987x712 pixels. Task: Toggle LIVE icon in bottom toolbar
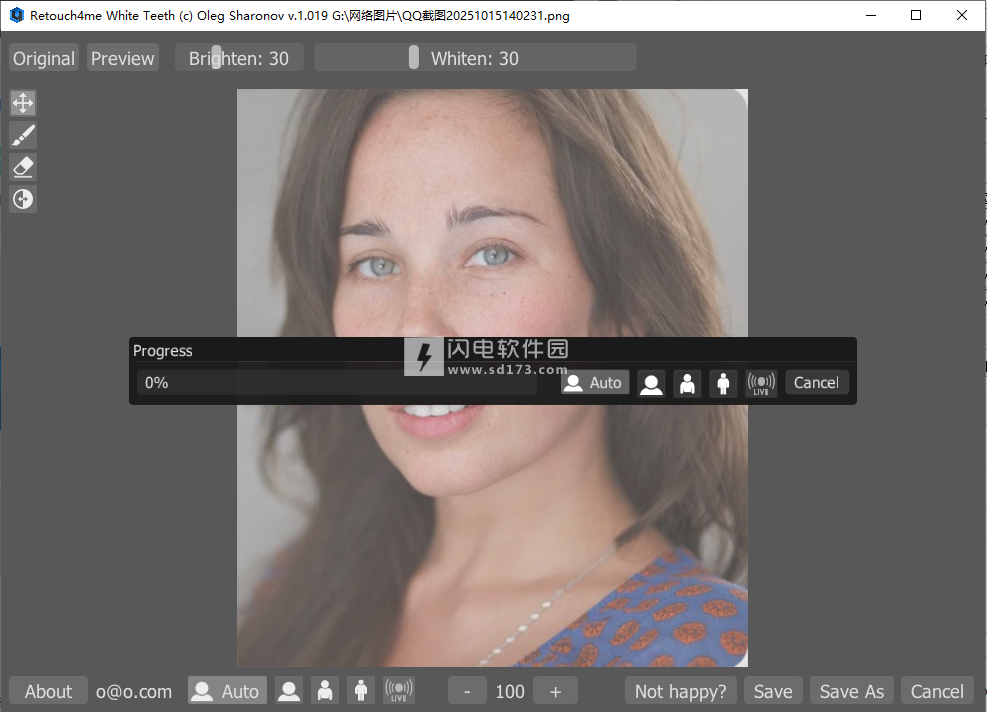click(x=399, y=691)
